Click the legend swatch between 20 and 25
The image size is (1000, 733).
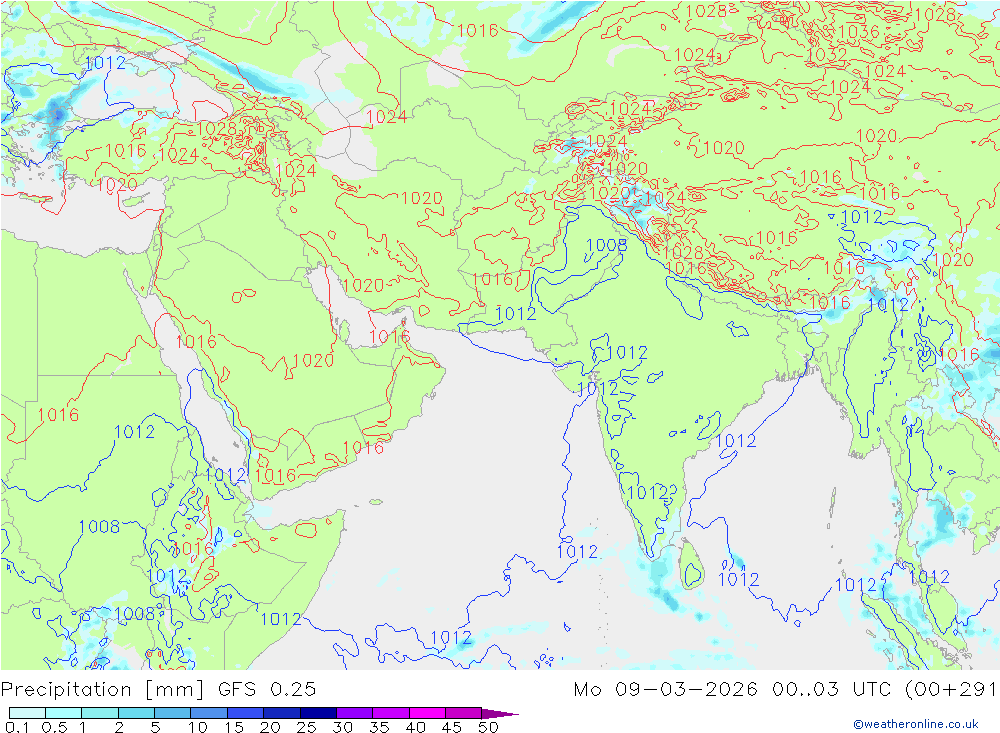(x=281, y=713)
